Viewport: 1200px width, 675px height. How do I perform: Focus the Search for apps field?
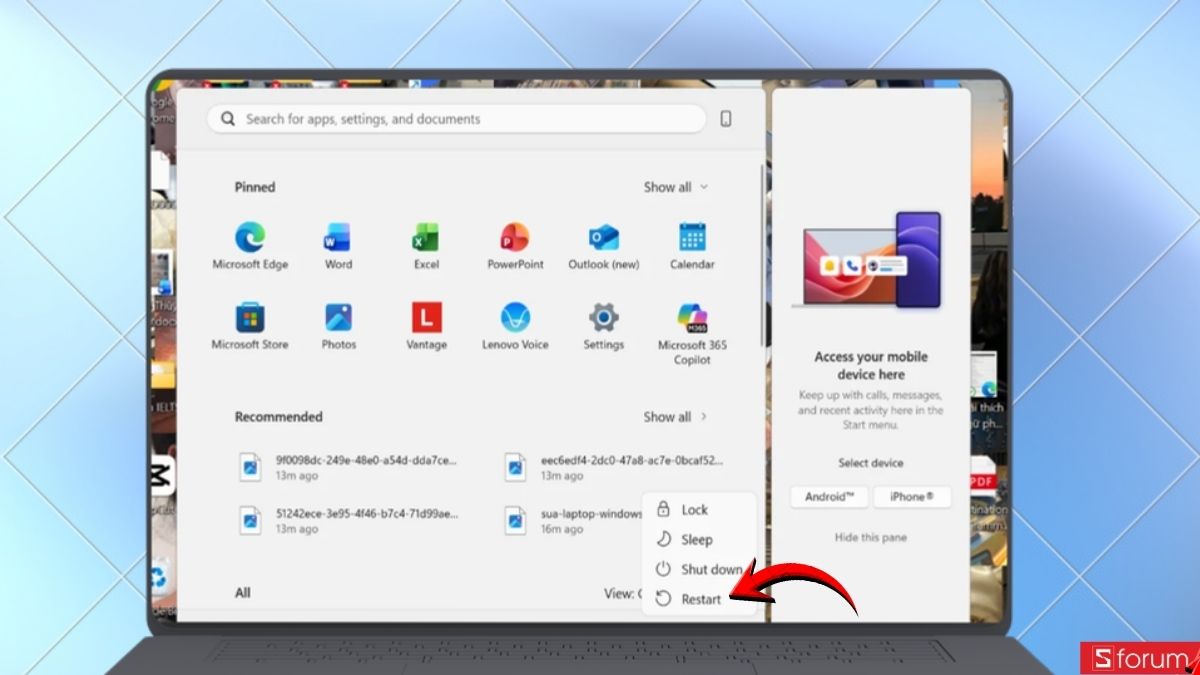457,119
